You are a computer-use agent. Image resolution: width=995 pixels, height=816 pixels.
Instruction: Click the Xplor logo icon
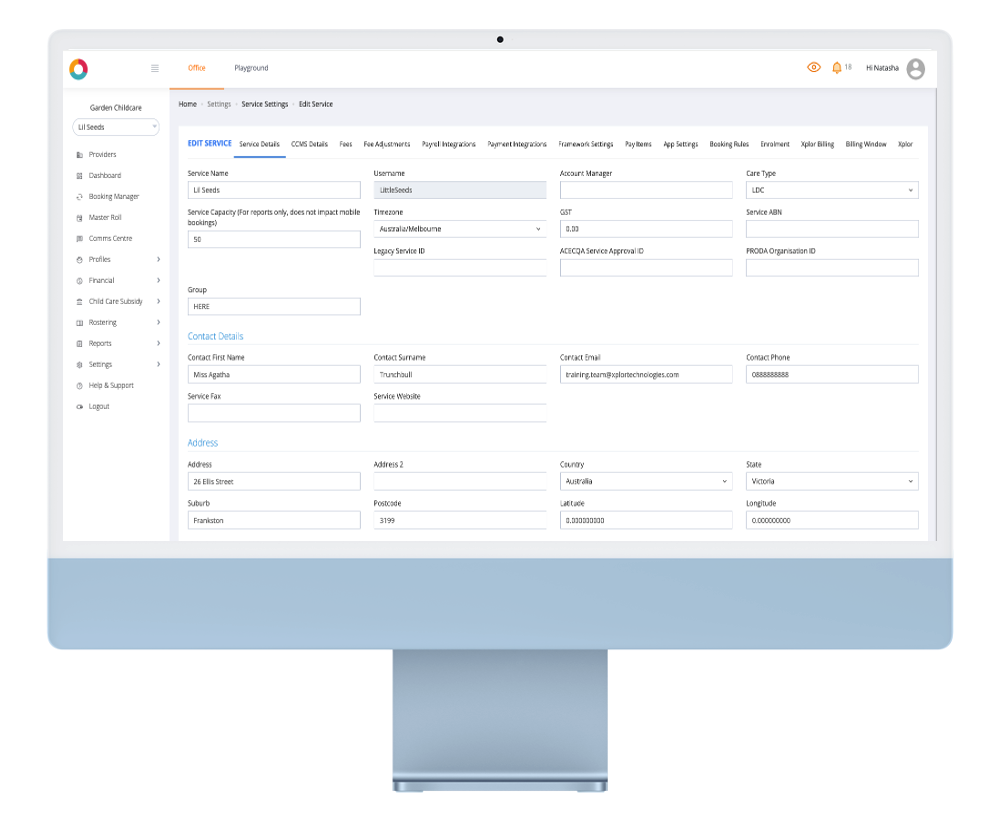79,69
